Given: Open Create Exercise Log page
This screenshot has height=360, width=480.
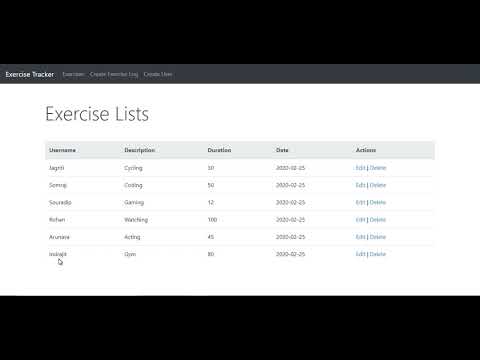Looking at the screenshot, I should coord(114,74).
